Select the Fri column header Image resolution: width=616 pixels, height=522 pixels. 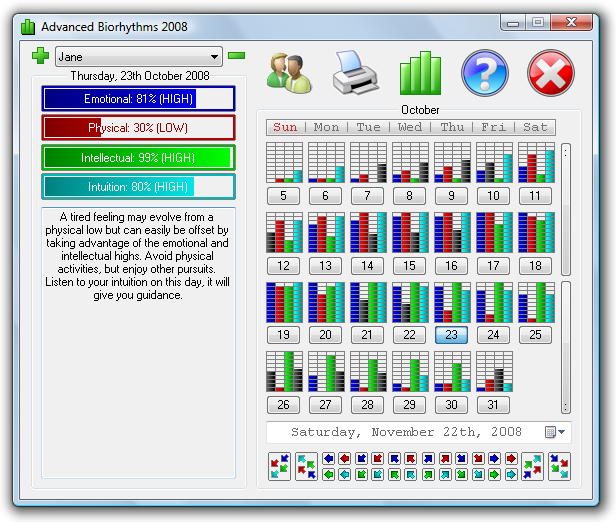point(494,127)
